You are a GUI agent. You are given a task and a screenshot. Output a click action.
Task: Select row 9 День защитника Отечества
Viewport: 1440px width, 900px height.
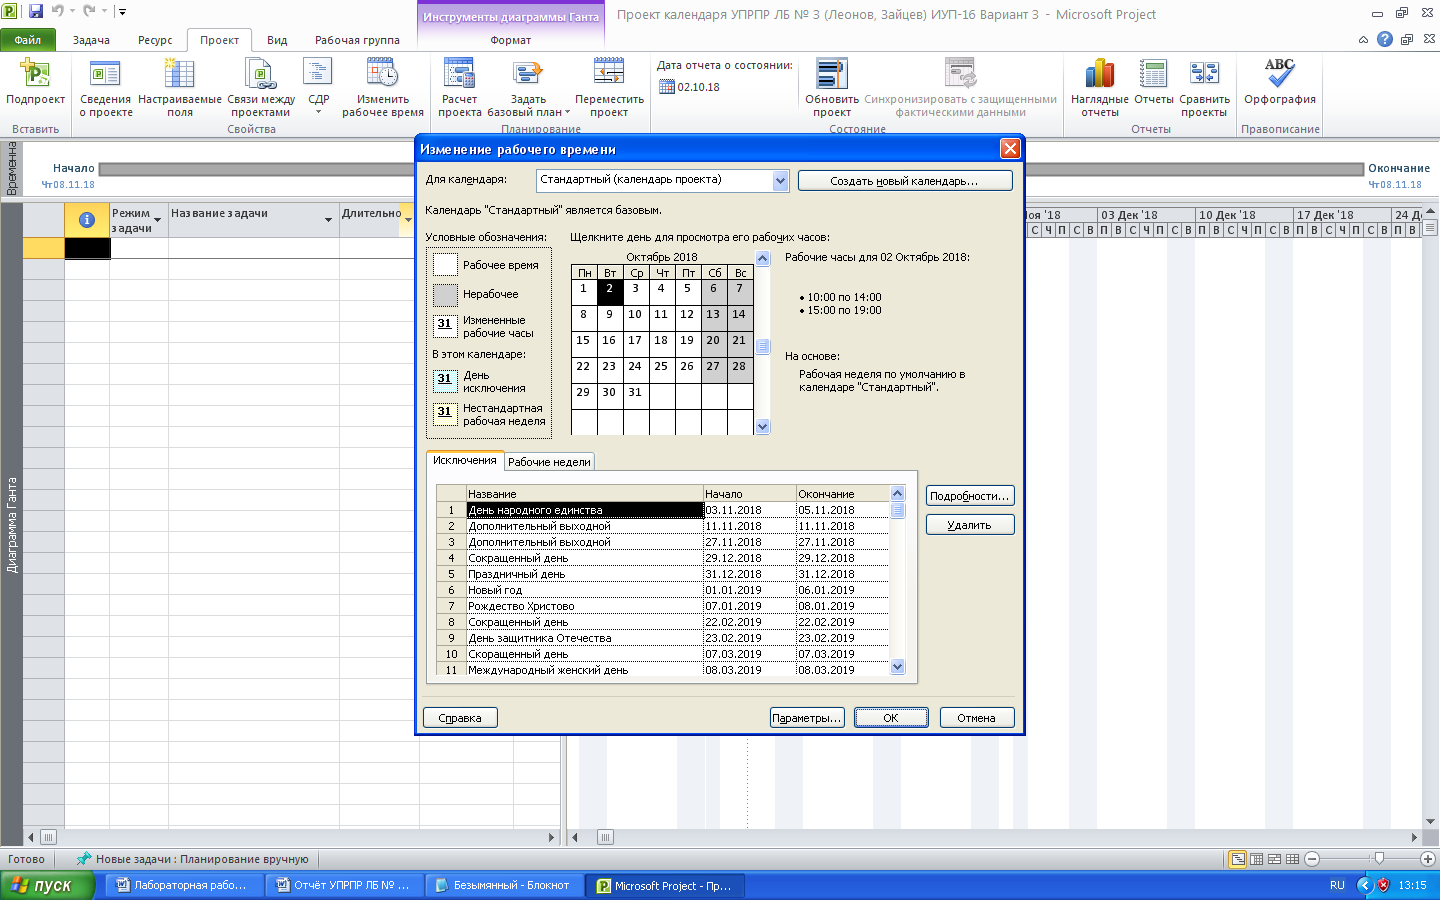pyautogui.click(x=662, y=638)
